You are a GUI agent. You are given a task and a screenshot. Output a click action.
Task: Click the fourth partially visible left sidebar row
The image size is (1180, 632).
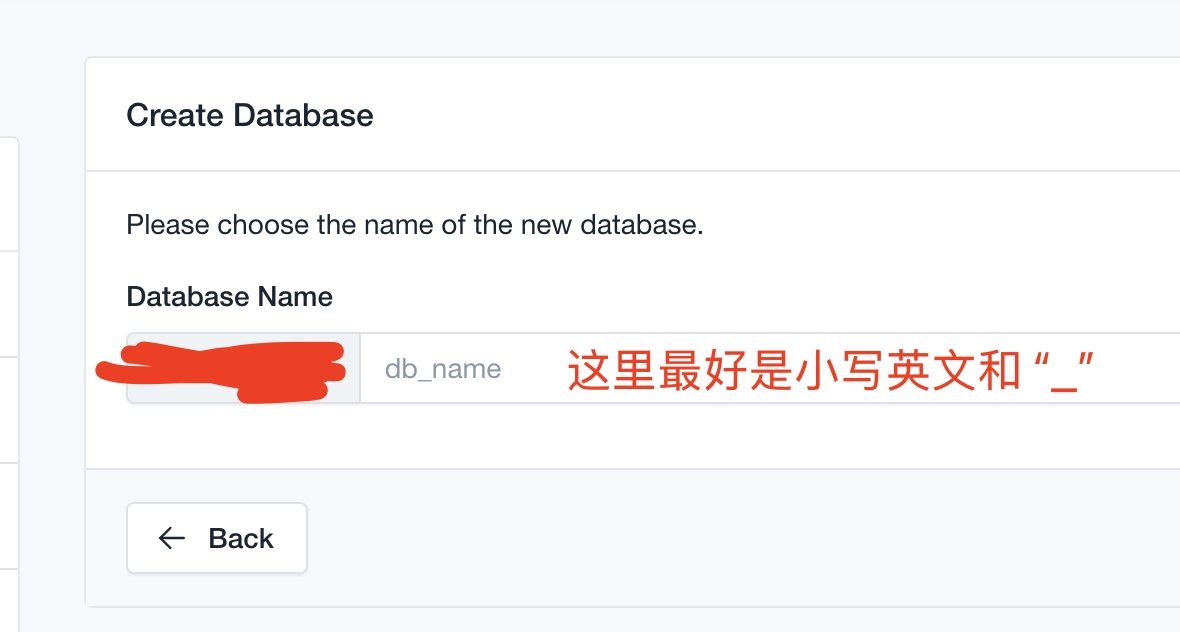point(9,516)
